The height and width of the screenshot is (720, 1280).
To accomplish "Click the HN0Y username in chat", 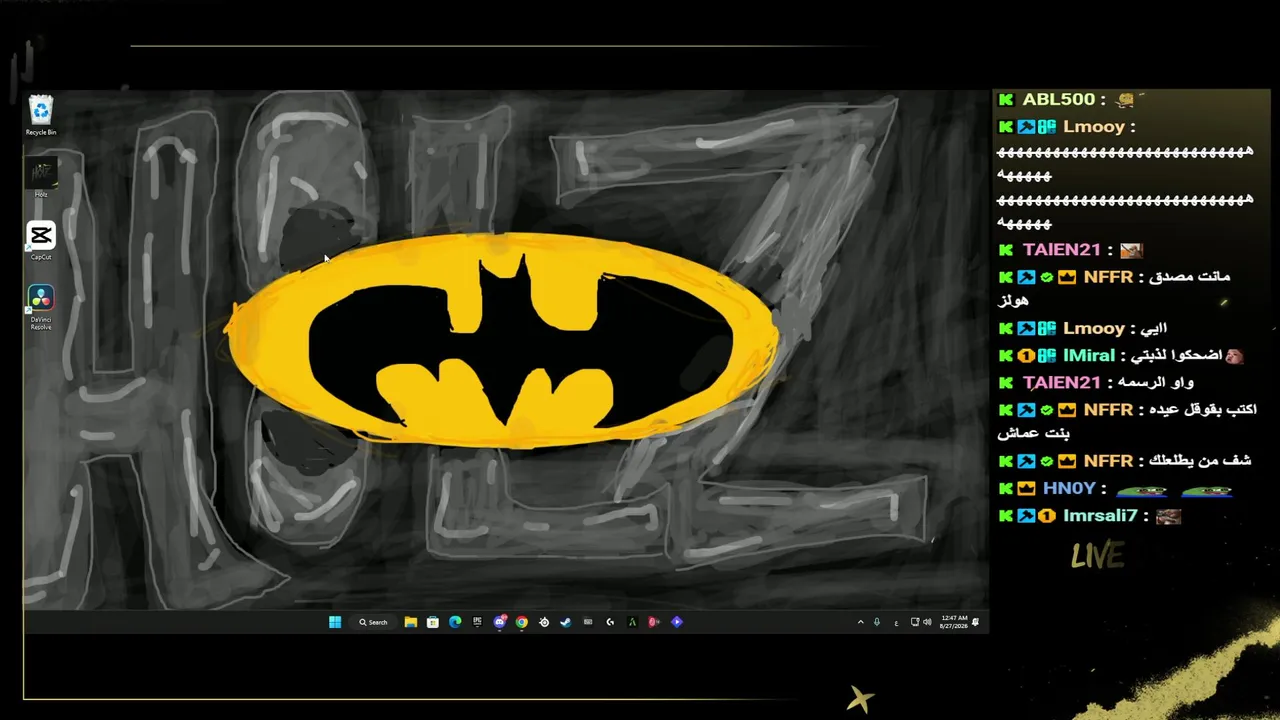I will (x=1069, y=488).
